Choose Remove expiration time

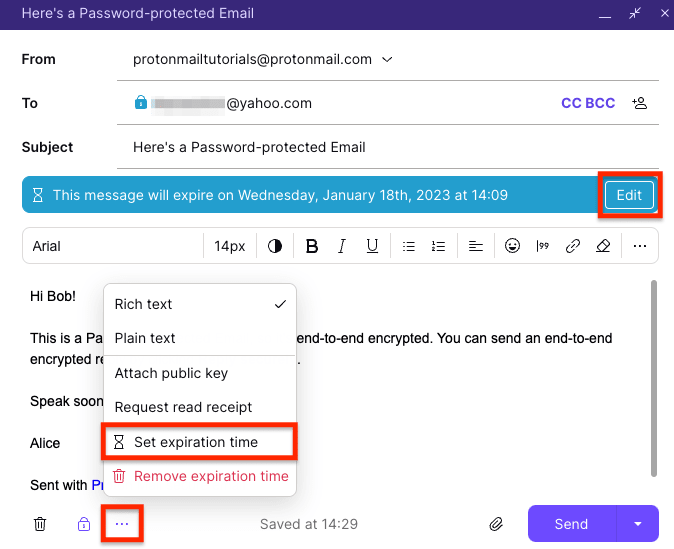tap(200, 476)
